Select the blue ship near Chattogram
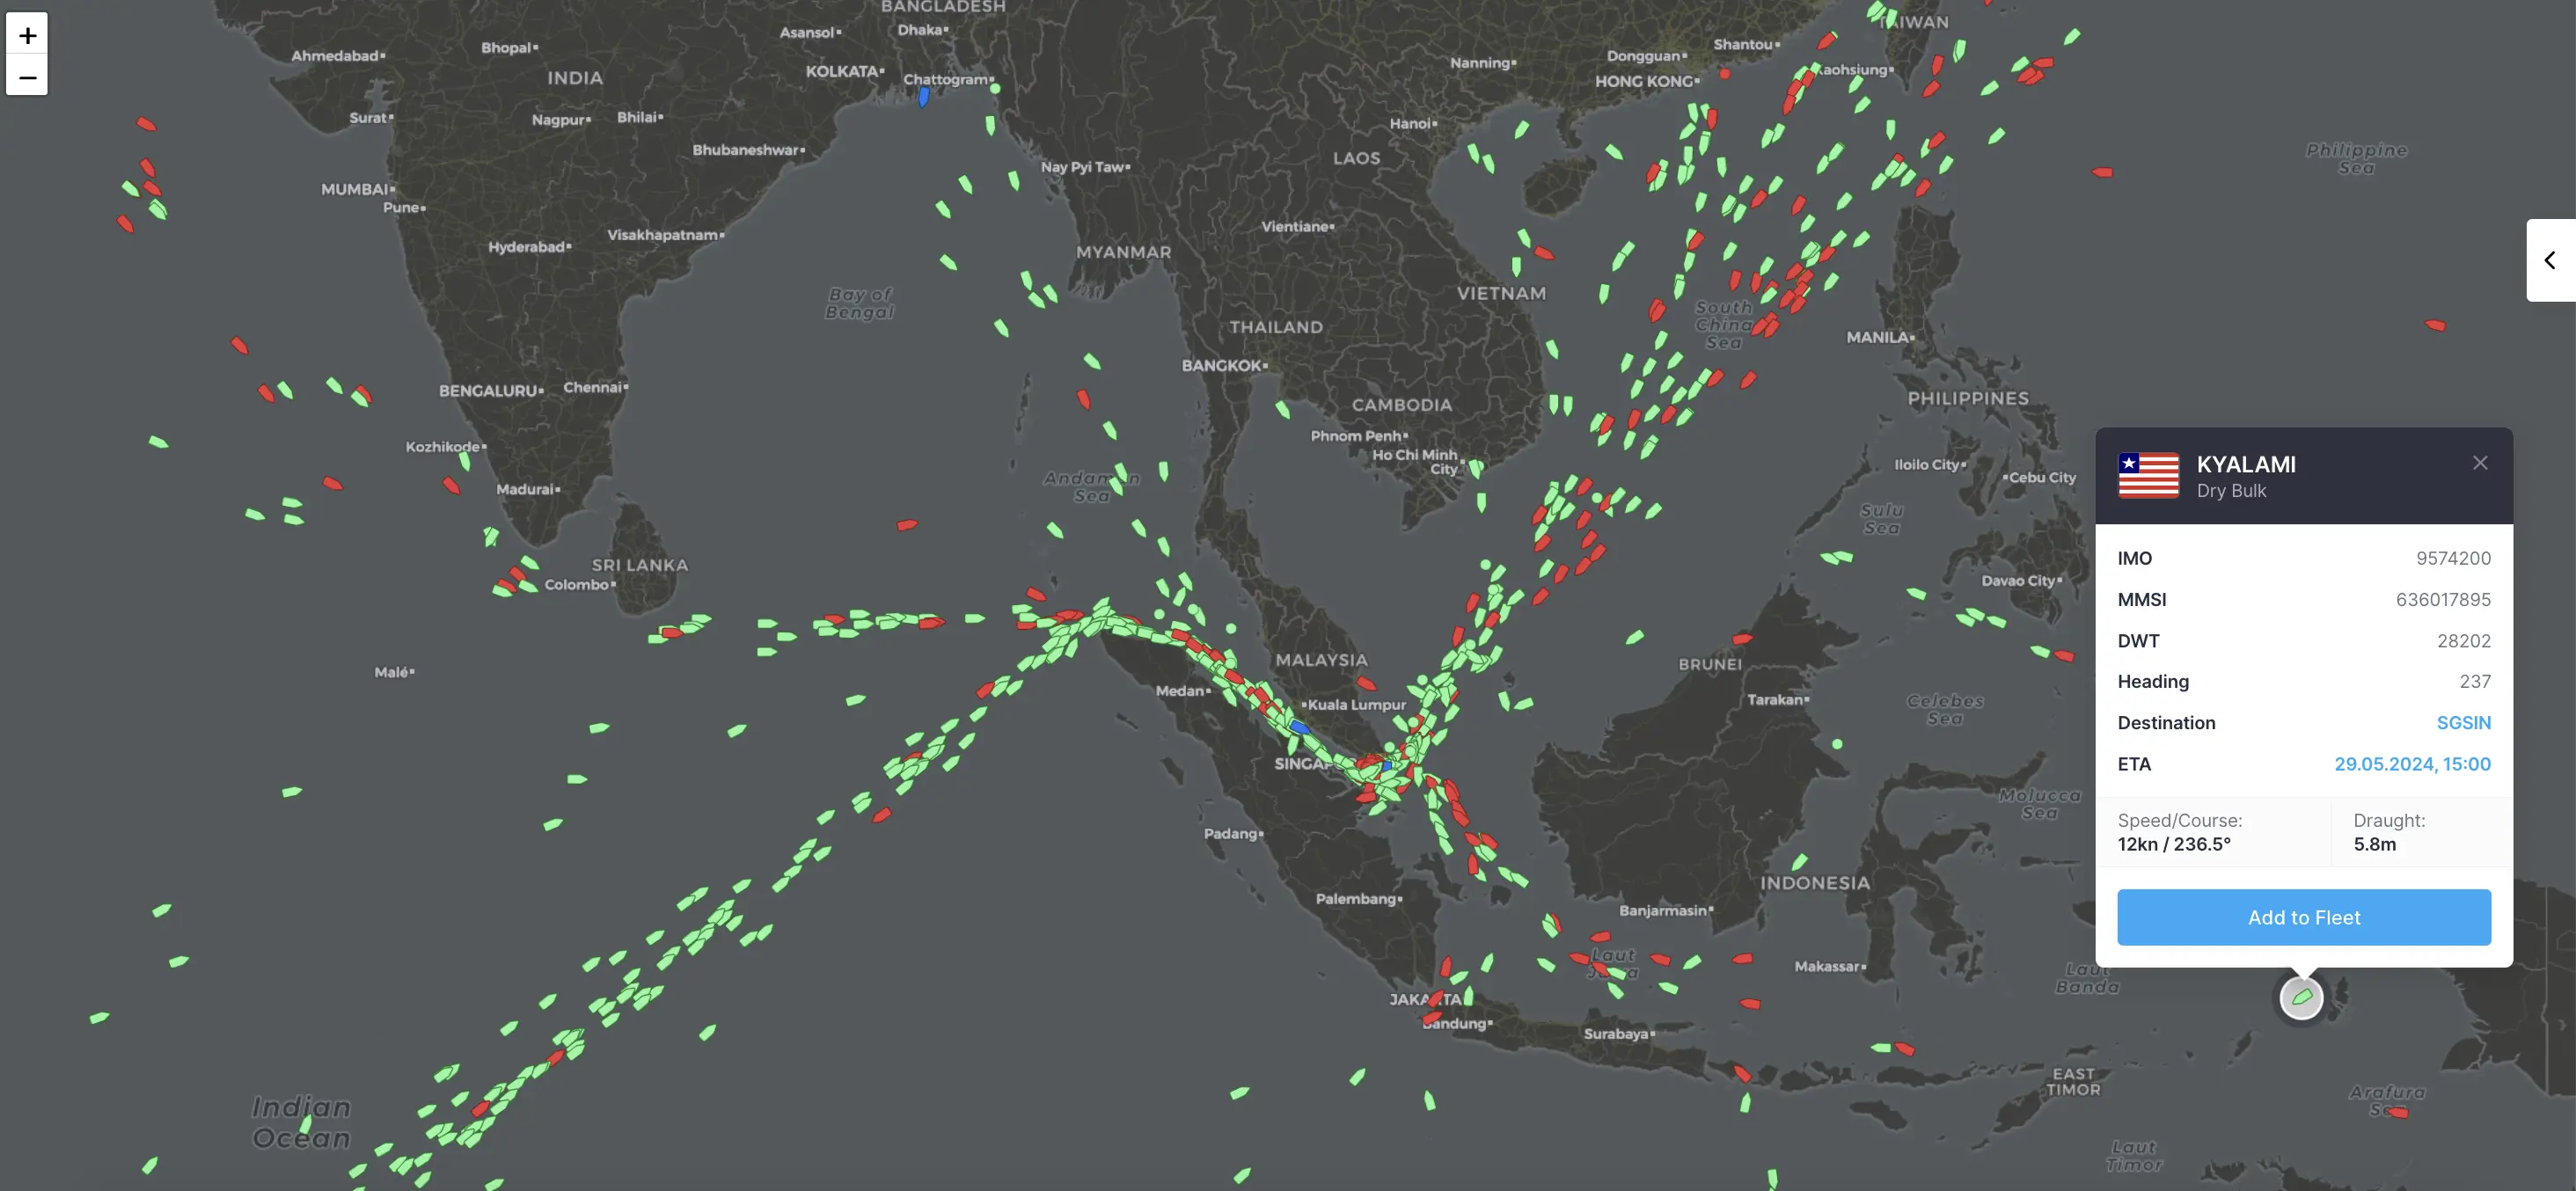 point(924,97)
